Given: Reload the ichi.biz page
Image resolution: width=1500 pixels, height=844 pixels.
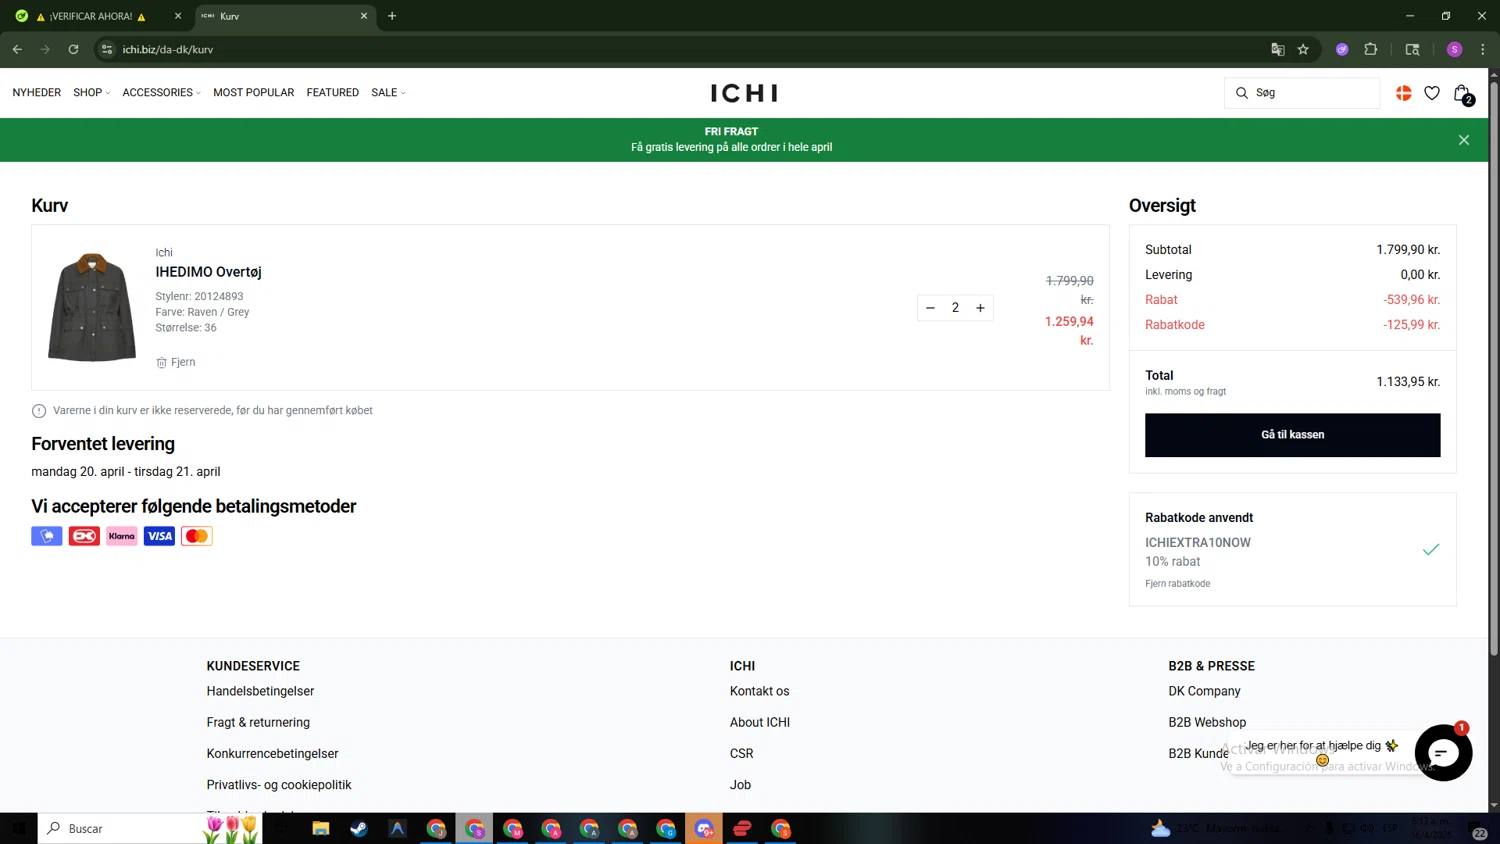Looking at the screenshot, I should click(73, 49).
